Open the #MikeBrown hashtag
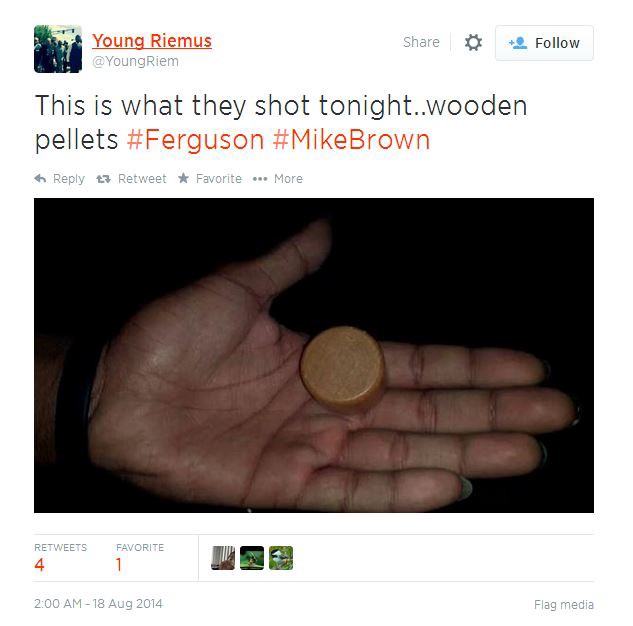The image size is (633, 626). pos(351,140)
